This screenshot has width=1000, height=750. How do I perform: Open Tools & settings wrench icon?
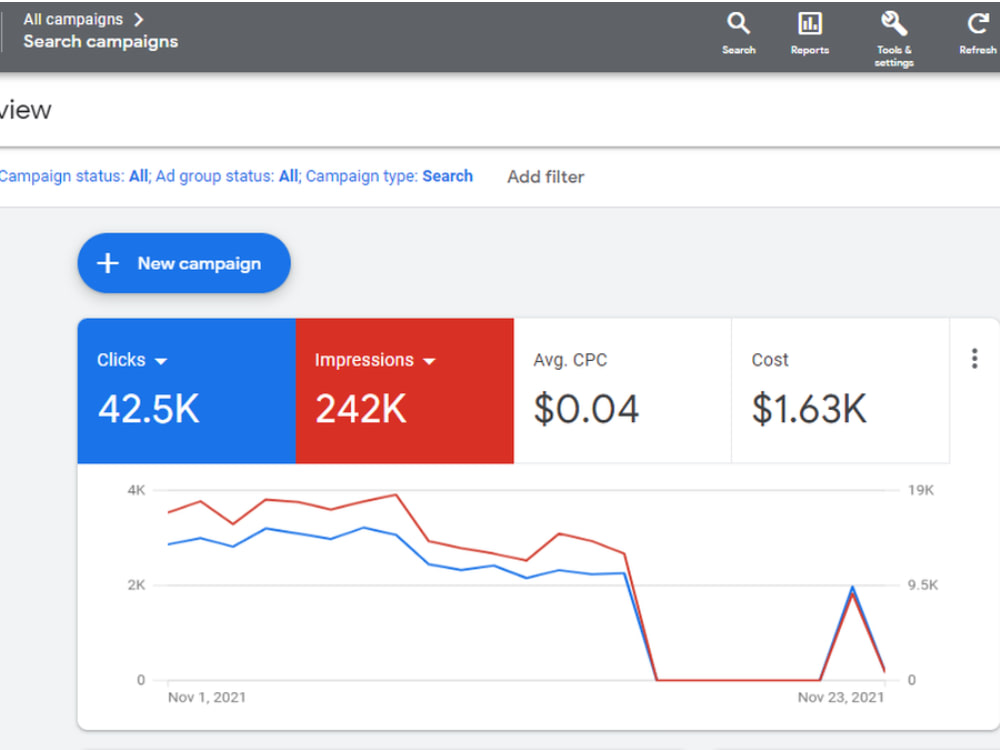(893, 24)
